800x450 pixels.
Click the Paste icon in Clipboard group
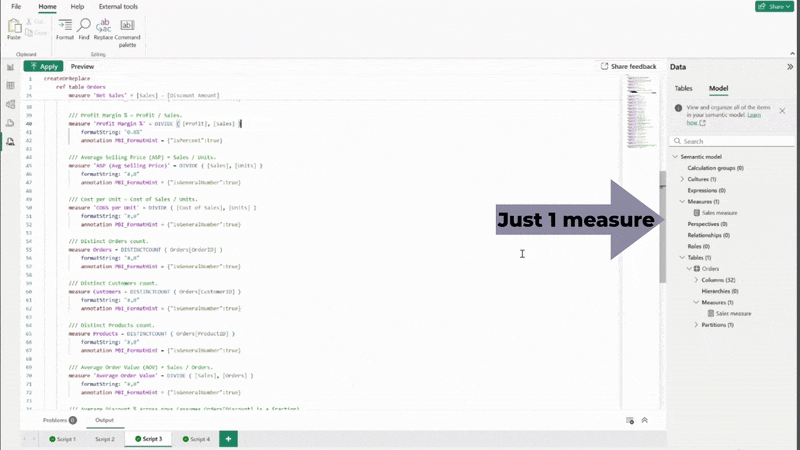pyautogui.click(x=14, y=29)
